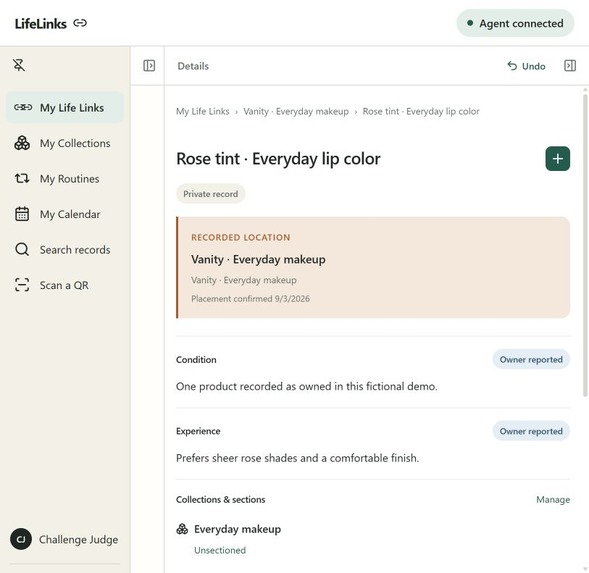
Task: Toggle the unpin sidebar icon
Action: tap(19, 65)
